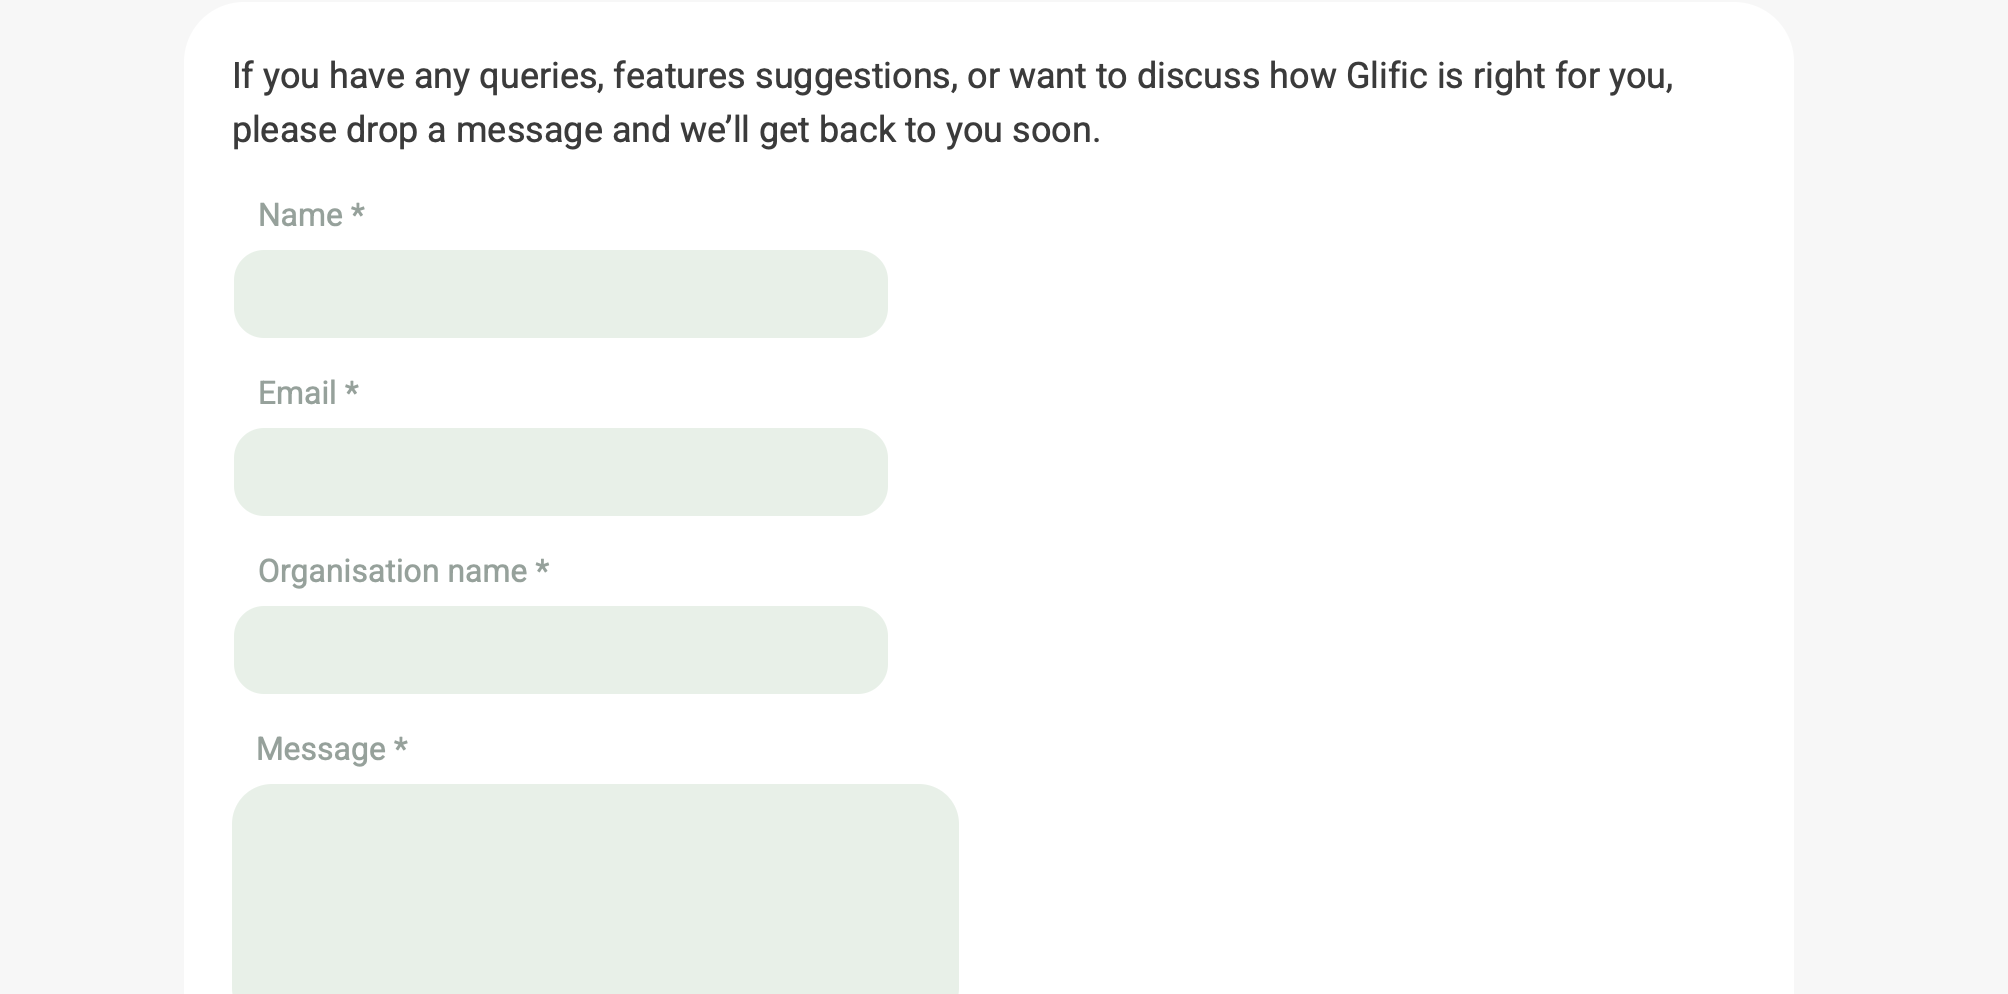The height and width of the screenshot is (994, 2008).
Task: Click the word "discuss" in the first line
Action: (1197, 76)
